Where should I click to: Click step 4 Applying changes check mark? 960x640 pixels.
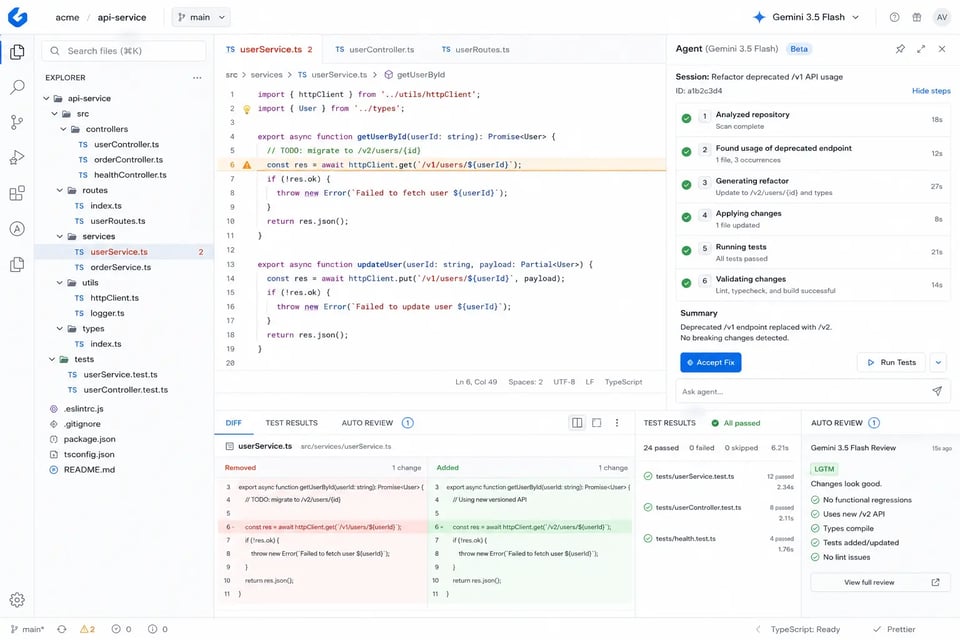coord(686,217)
